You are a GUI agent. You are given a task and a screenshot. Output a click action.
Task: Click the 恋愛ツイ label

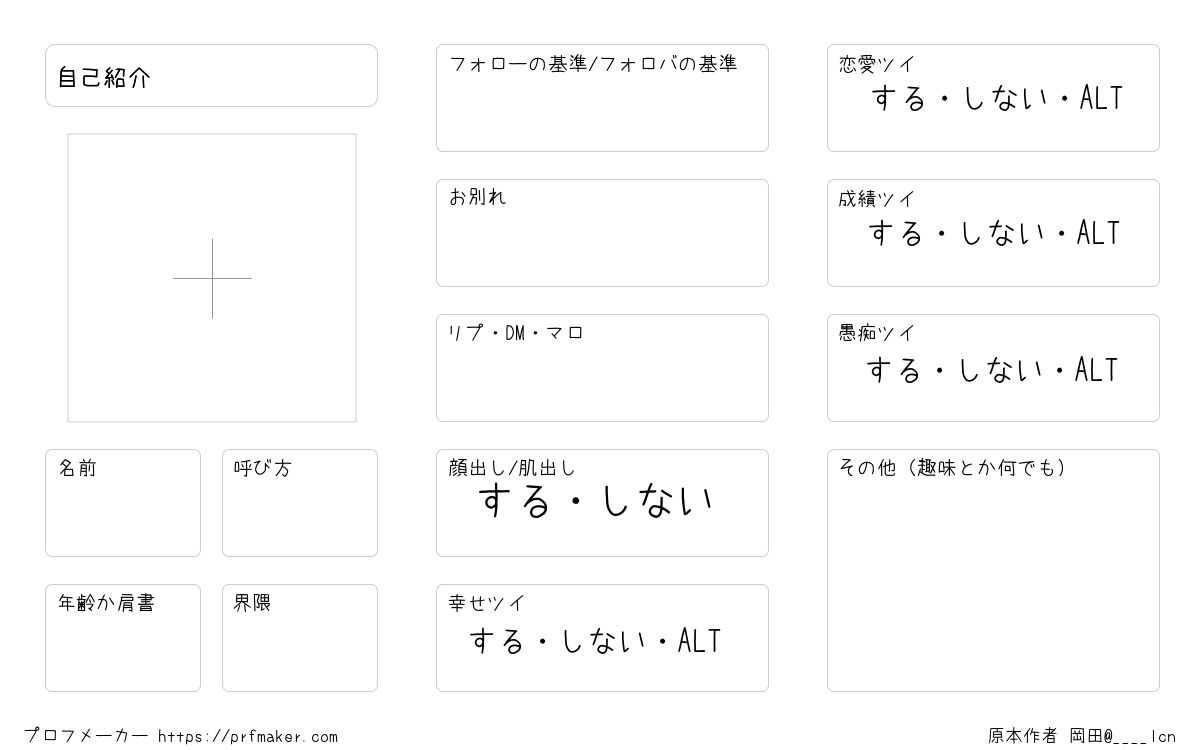[x=877, y=64]
